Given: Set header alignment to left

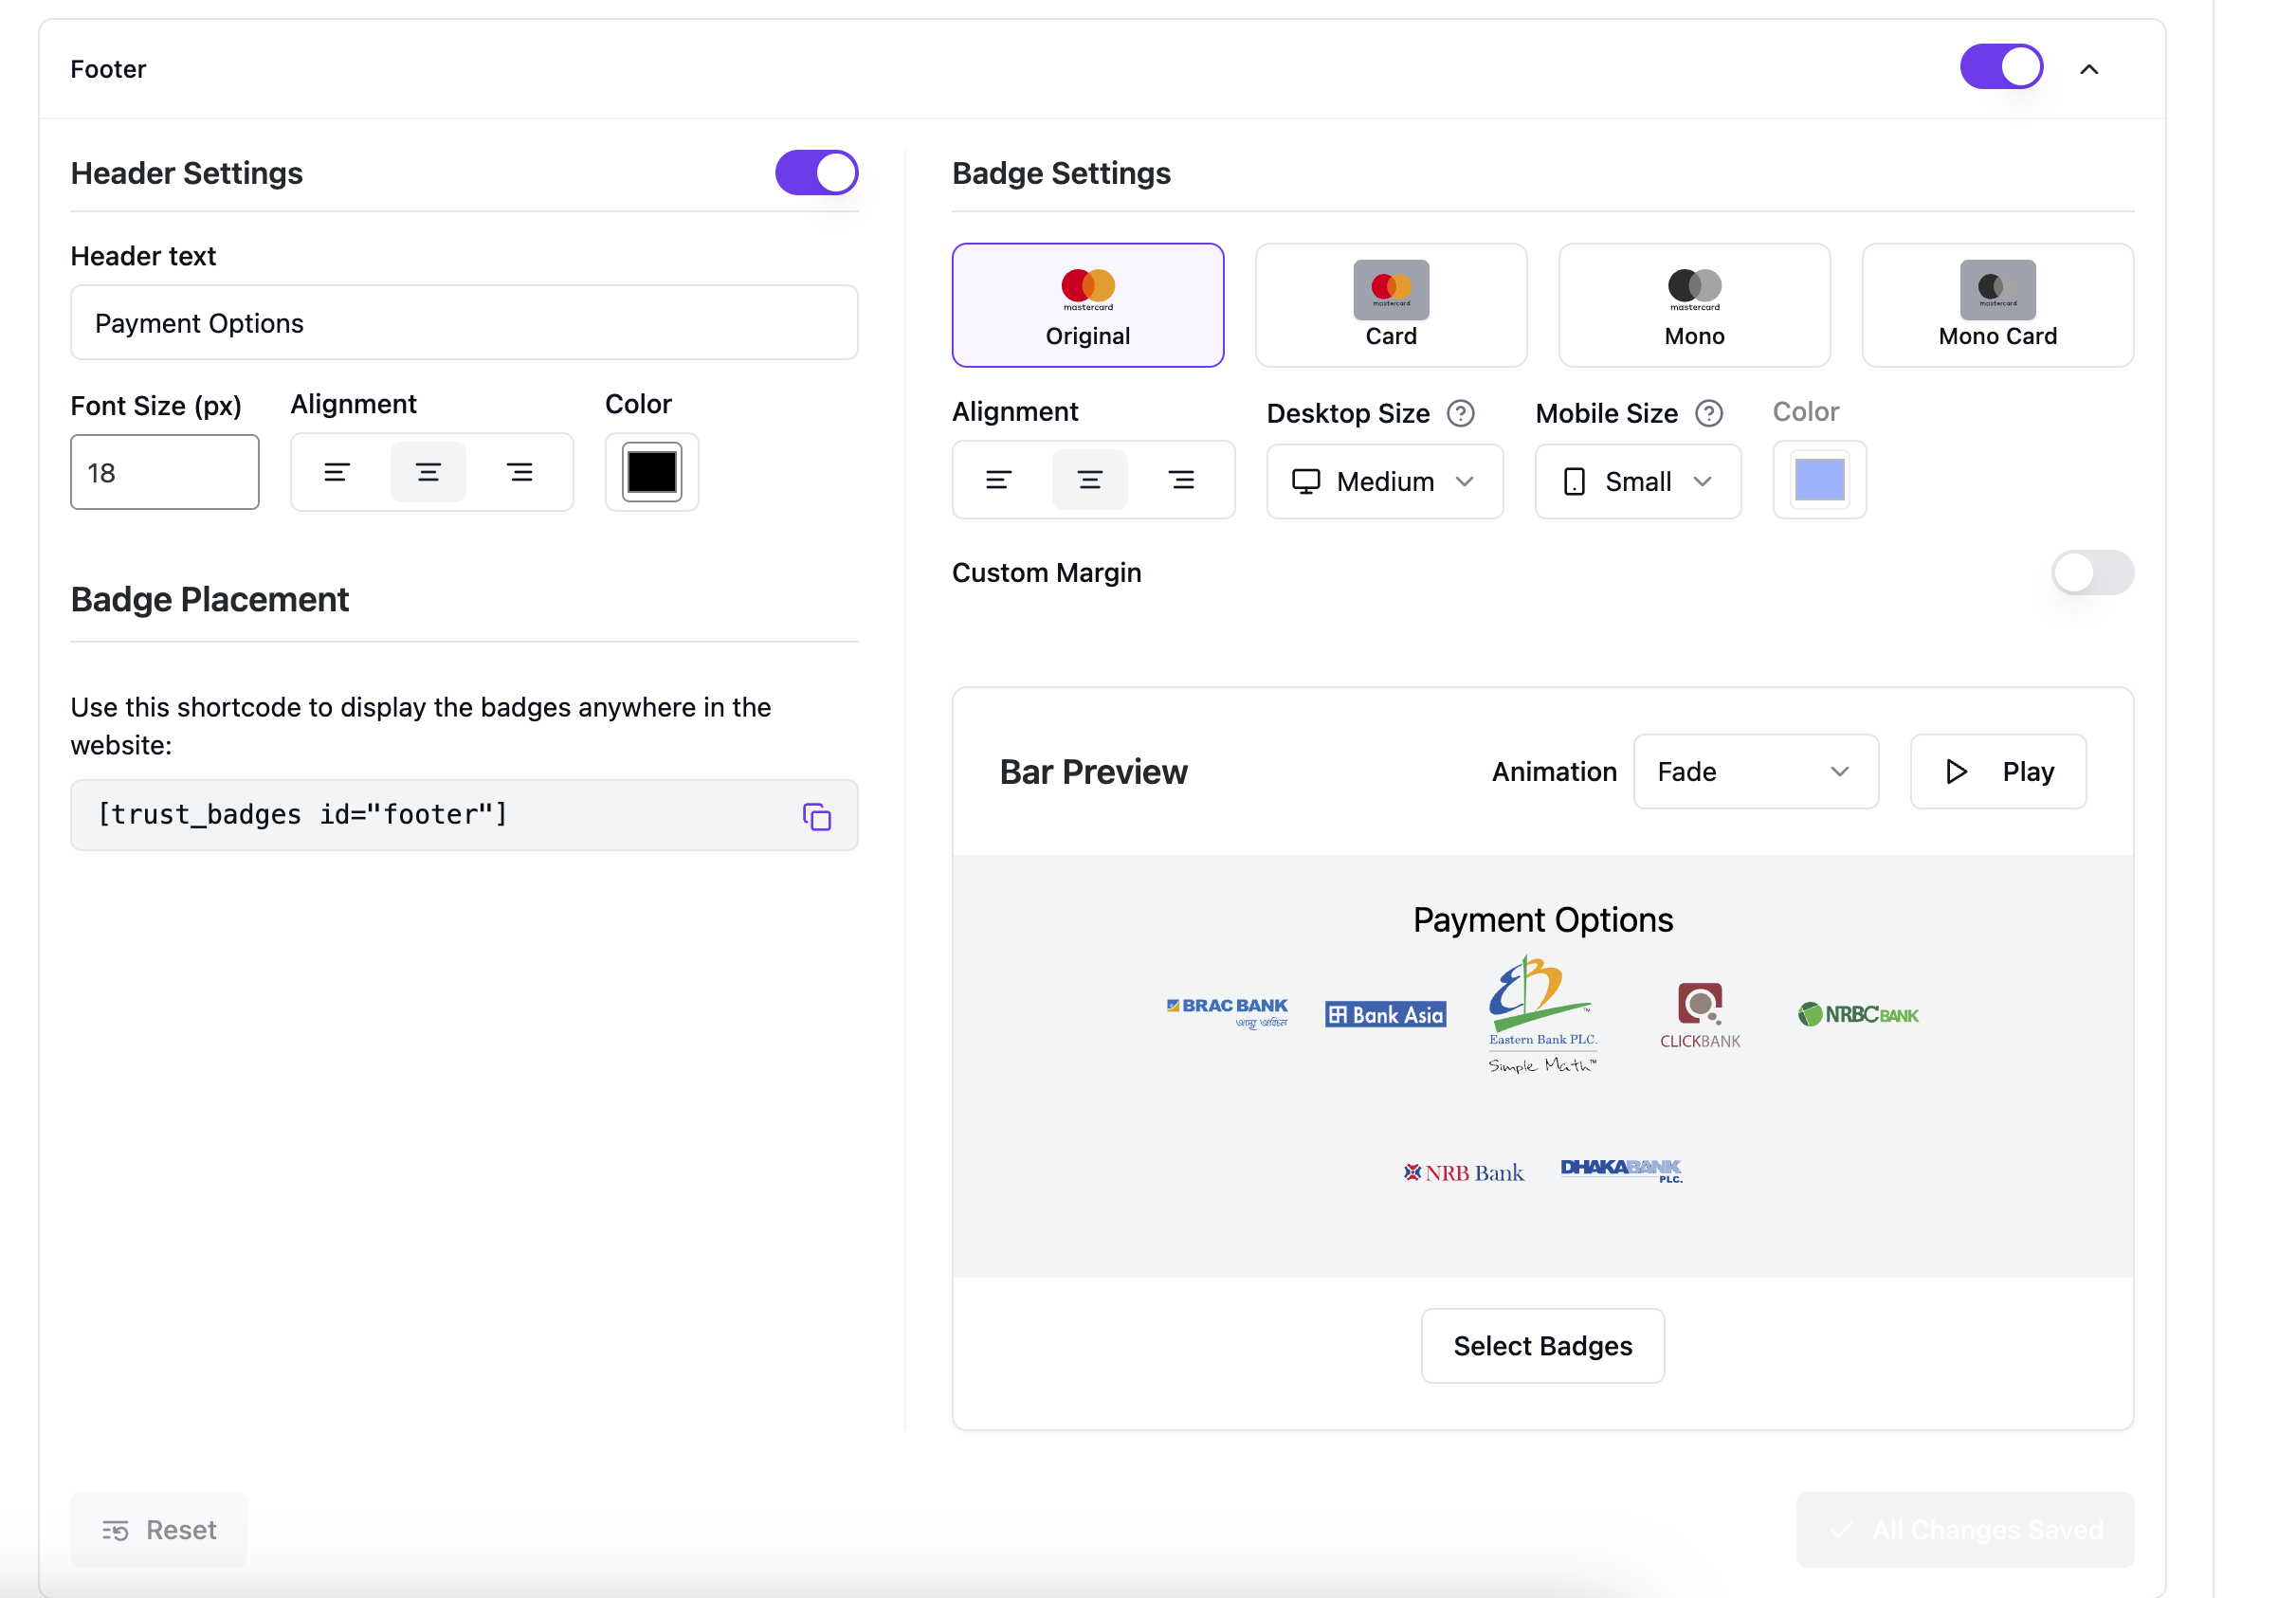Looking at the screenshot, I should click(x=337, y=472).
